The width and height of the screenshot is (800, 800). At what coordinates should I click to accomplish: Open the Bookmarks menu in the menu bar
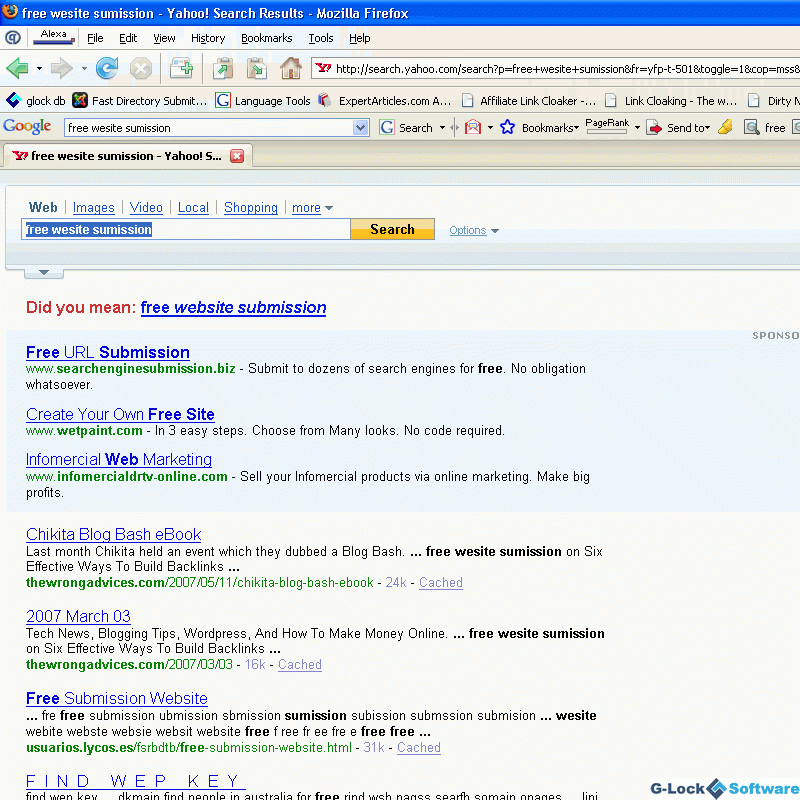[266, 38]
